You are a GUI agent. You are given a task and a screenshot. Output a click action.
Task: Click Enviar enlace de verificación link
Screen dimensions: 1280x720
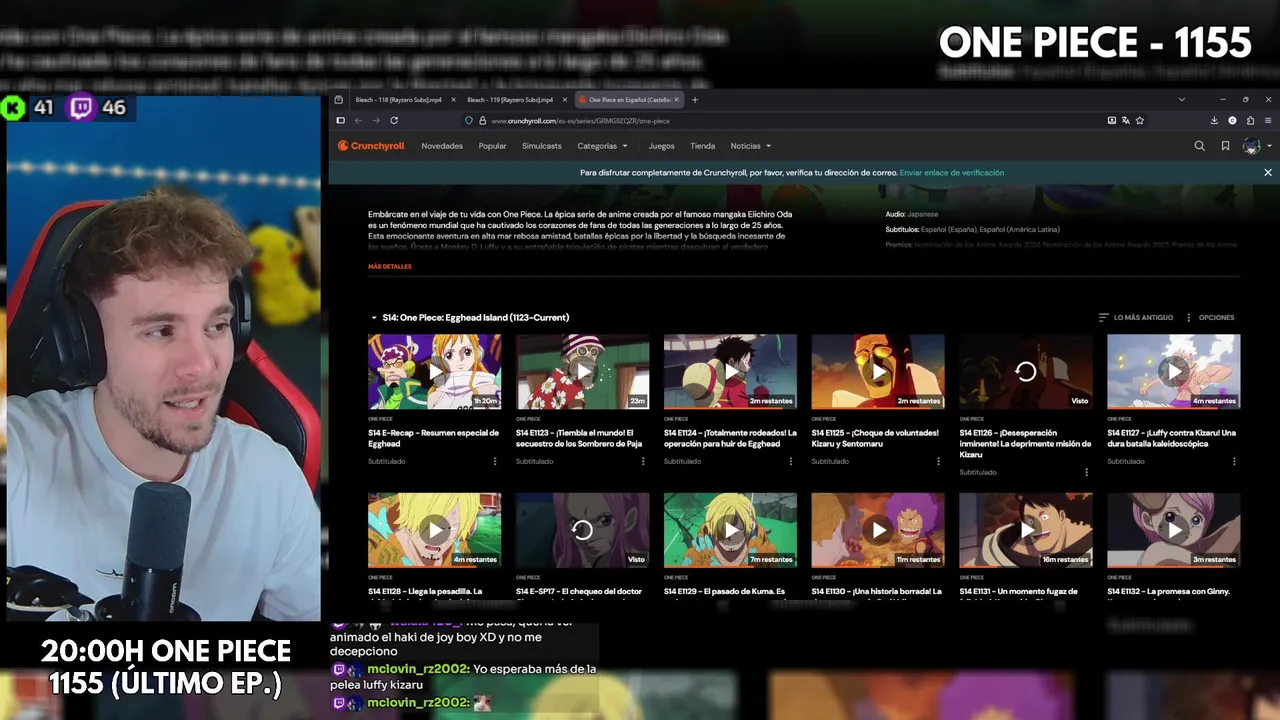click(x=952, y=172)
